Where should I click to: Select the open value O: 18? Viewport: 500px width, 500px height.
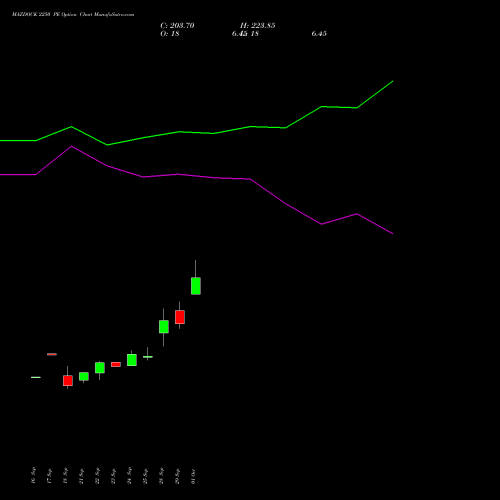coord(170,34)
